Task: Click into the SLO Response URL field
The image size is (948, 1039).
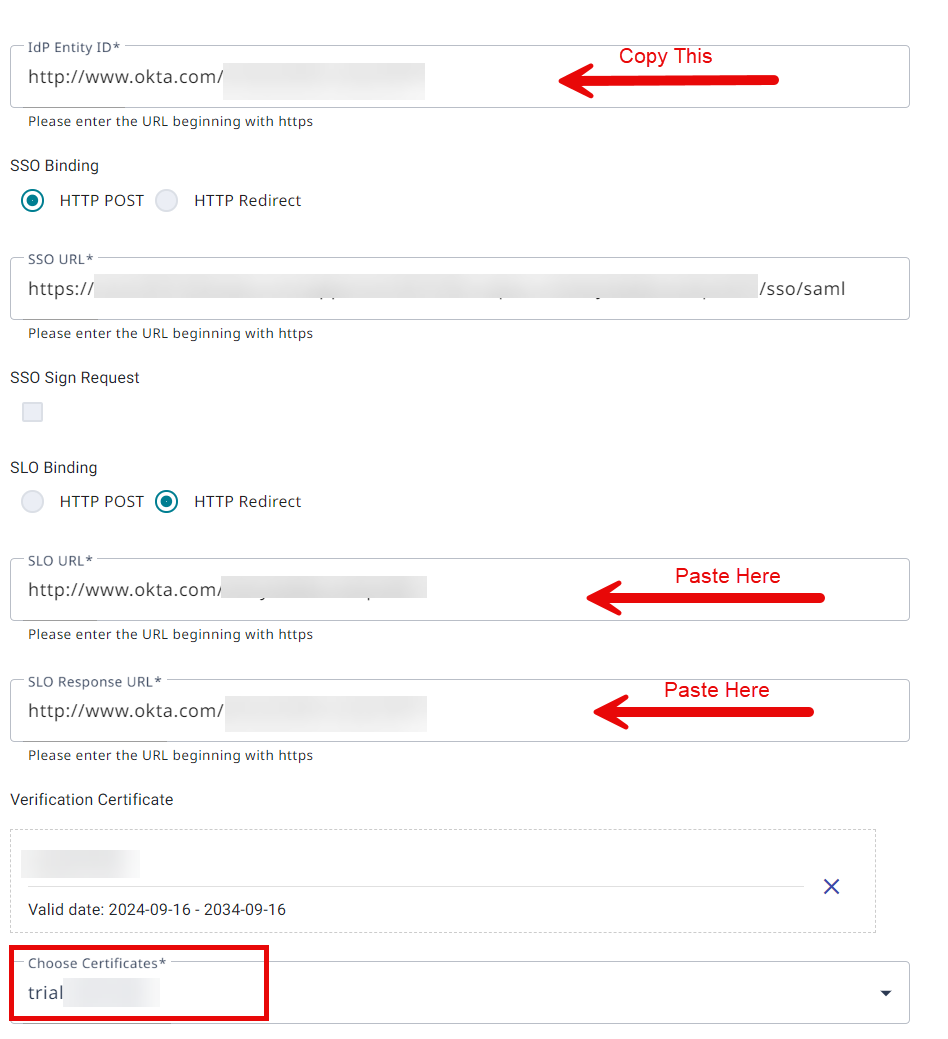Action: (x=300, y=711)
